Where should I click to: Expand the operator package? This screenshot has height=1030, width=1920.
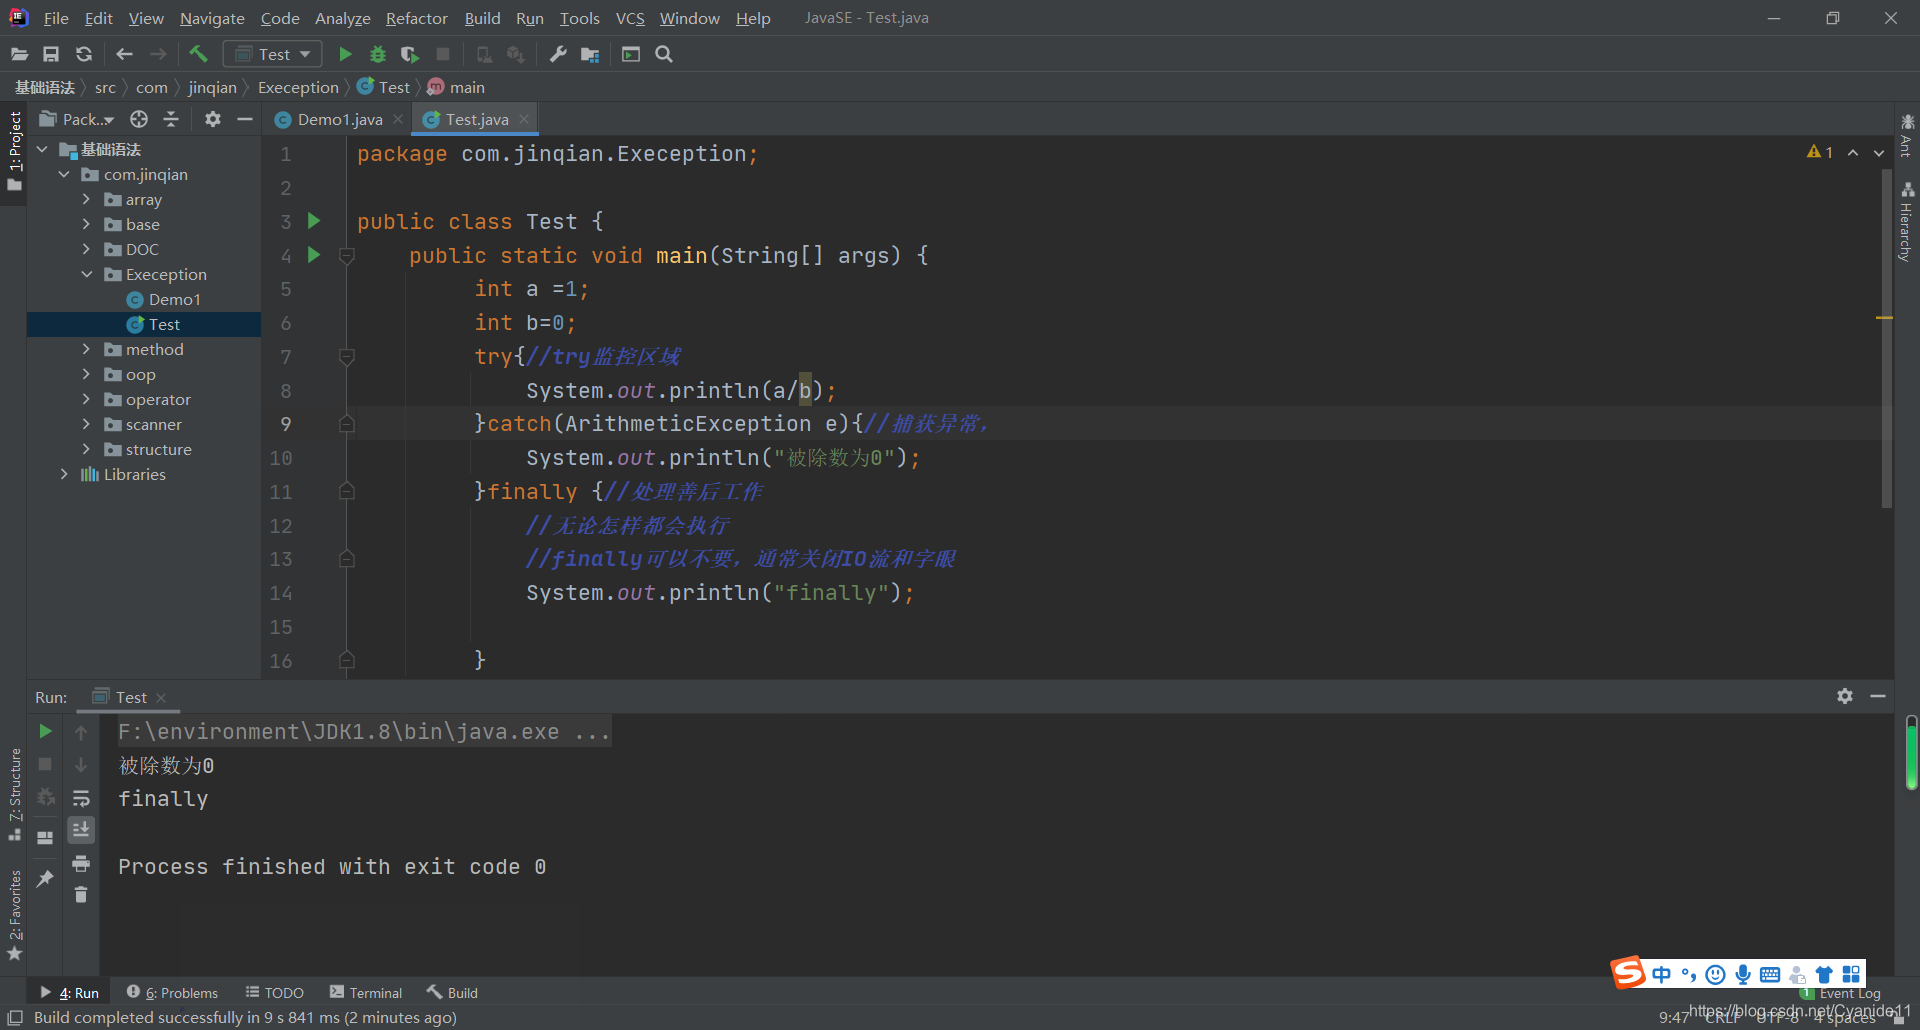point(86,399)
